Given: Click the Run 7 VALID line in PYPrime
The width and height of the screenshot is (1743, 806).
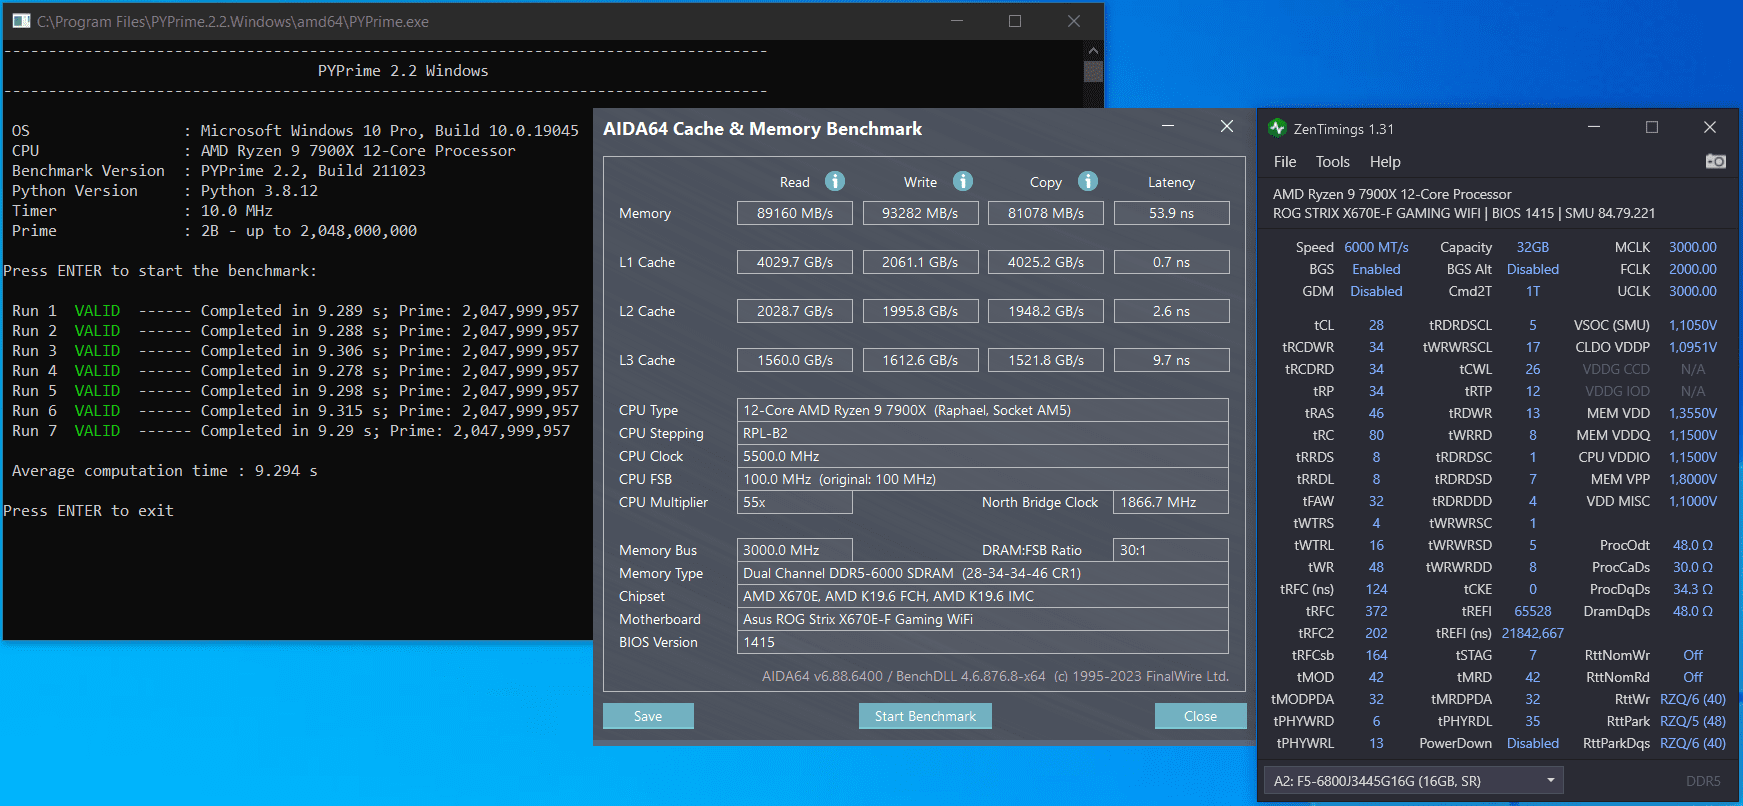Looking at the screenshot, I should (x=291, y=431).
